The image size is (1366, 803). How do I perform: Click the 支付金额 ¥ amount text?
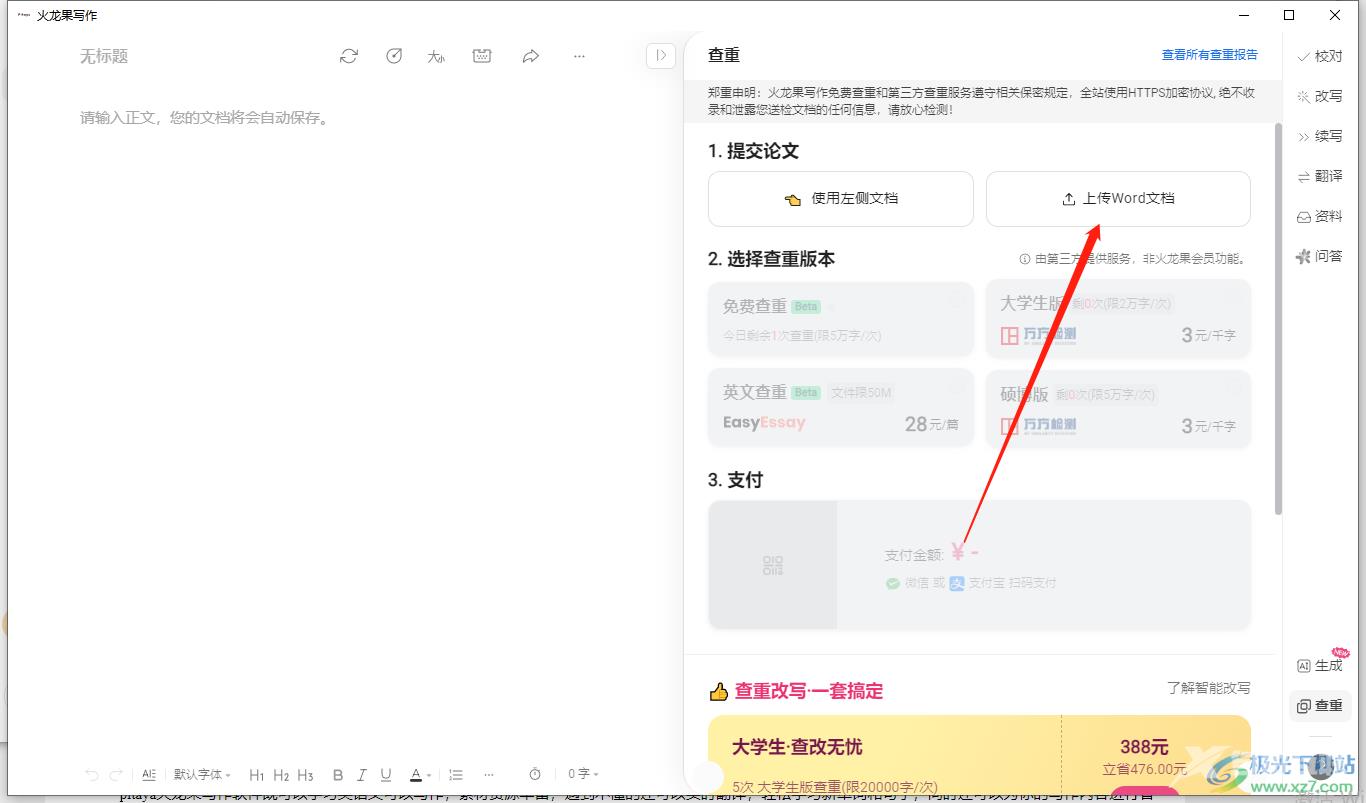coord(932,553)
